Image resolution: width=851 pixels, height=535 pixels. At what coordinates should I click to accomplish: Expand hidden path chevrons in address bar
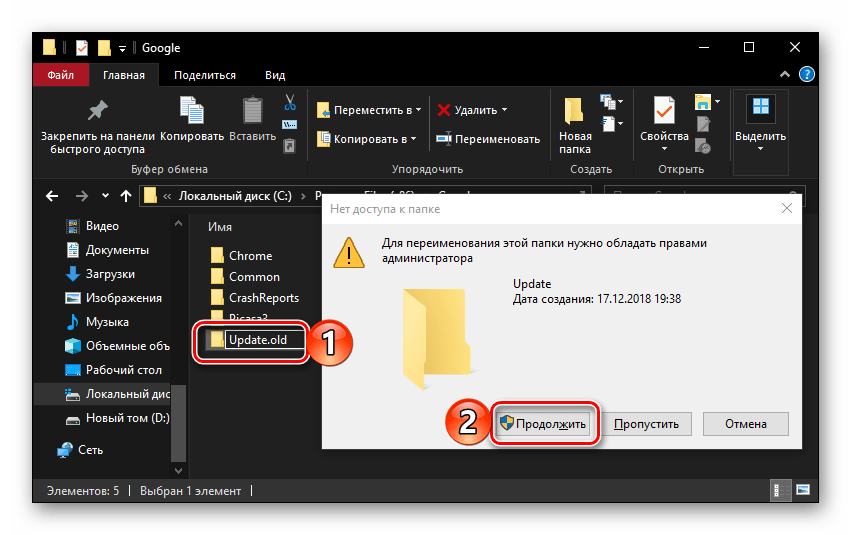click(x=167, y=196)
